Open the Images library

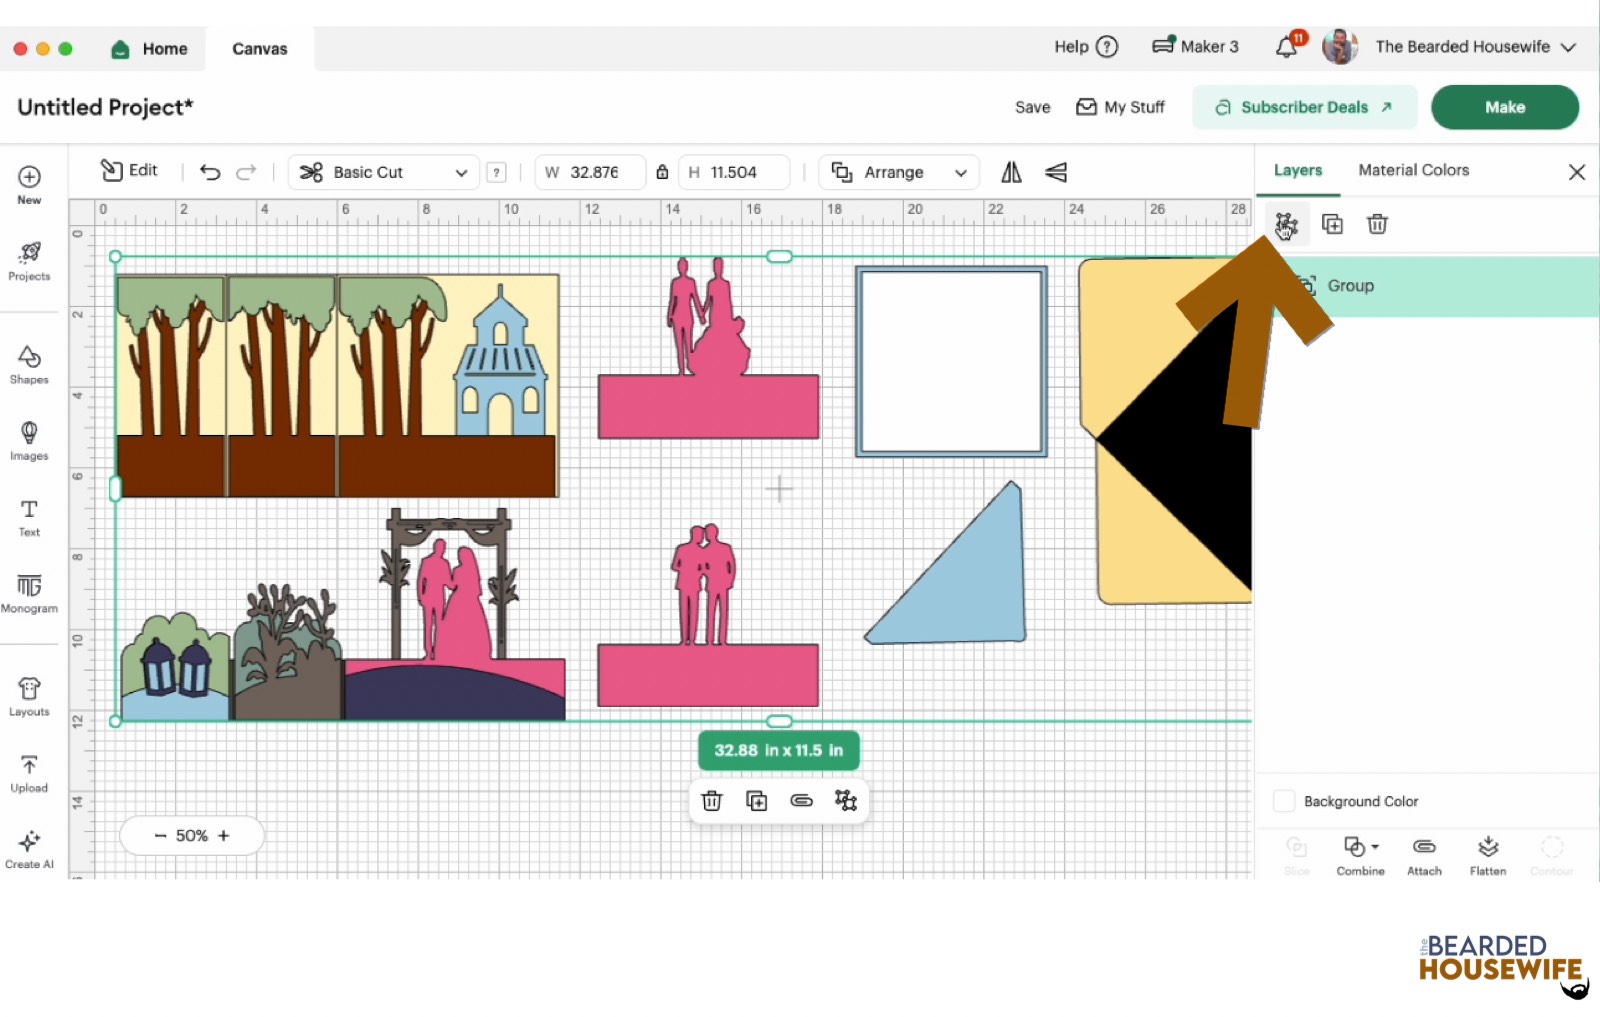(29, 440)
